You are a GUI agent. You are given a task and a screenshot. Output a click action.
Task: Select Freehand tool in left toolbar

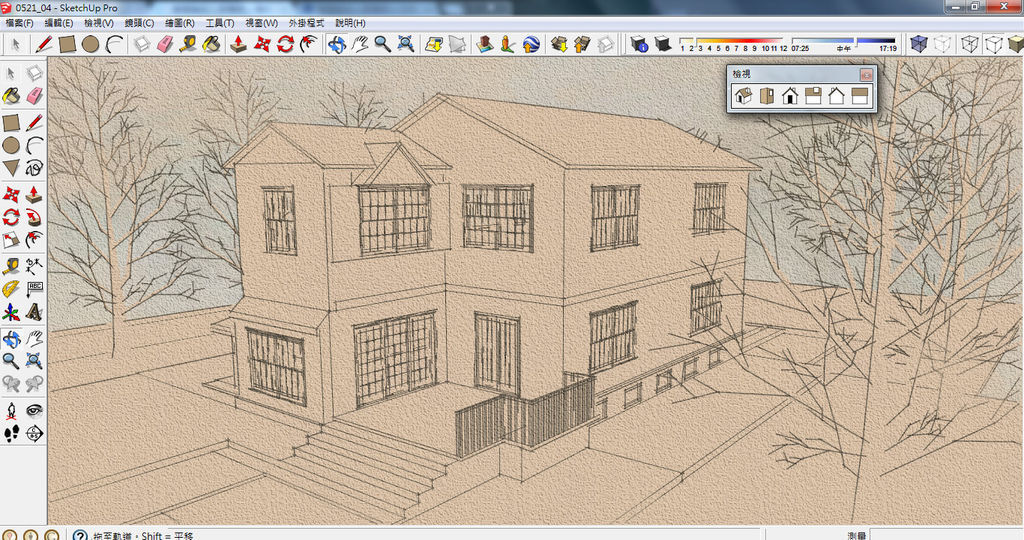34,168
